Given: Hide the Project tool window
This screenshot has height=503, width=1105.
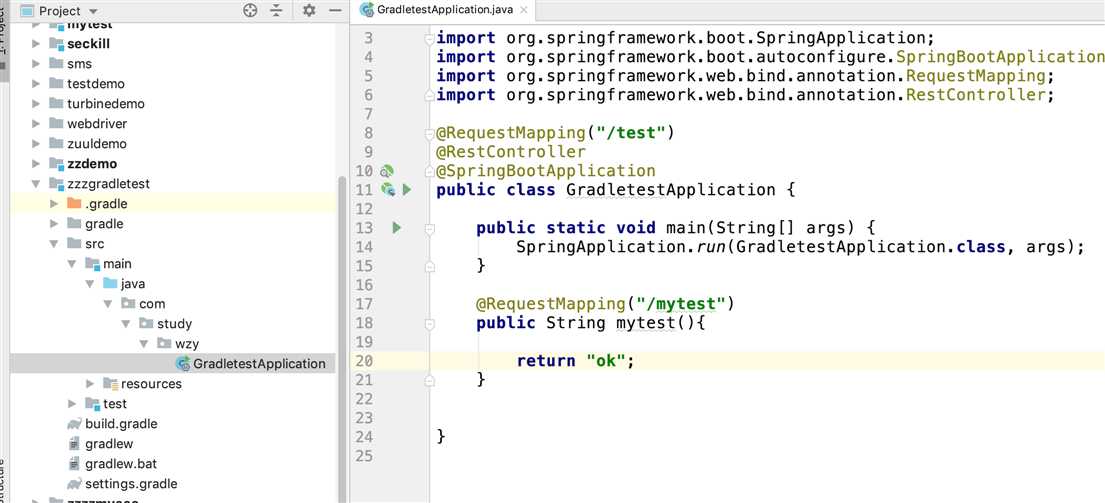Looking at the screenshot, I should pos(335,11).
